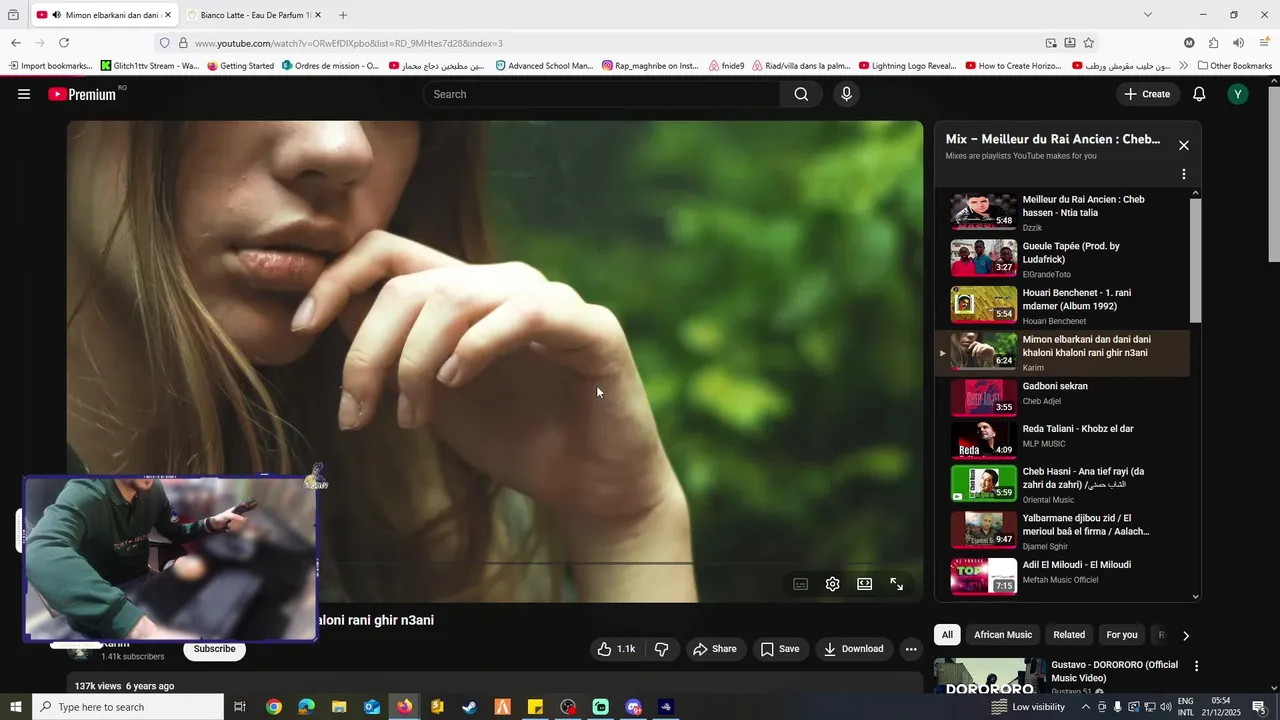The image size is (1280, 720).
Task: Play Houari Benchenet rani mdamer track
Action: [1062, 307]
